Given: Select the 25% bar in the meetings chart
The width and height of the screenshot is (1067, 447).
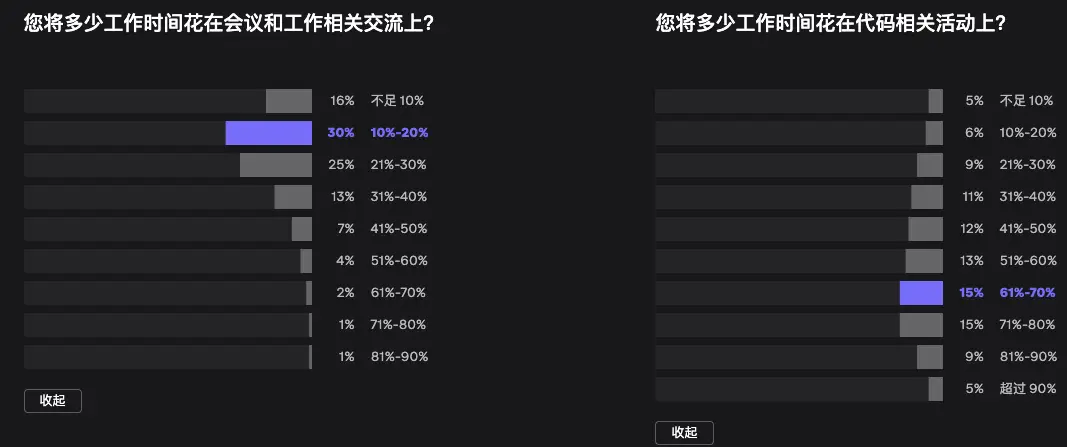Looking at the screenshot, I should 276,165.
